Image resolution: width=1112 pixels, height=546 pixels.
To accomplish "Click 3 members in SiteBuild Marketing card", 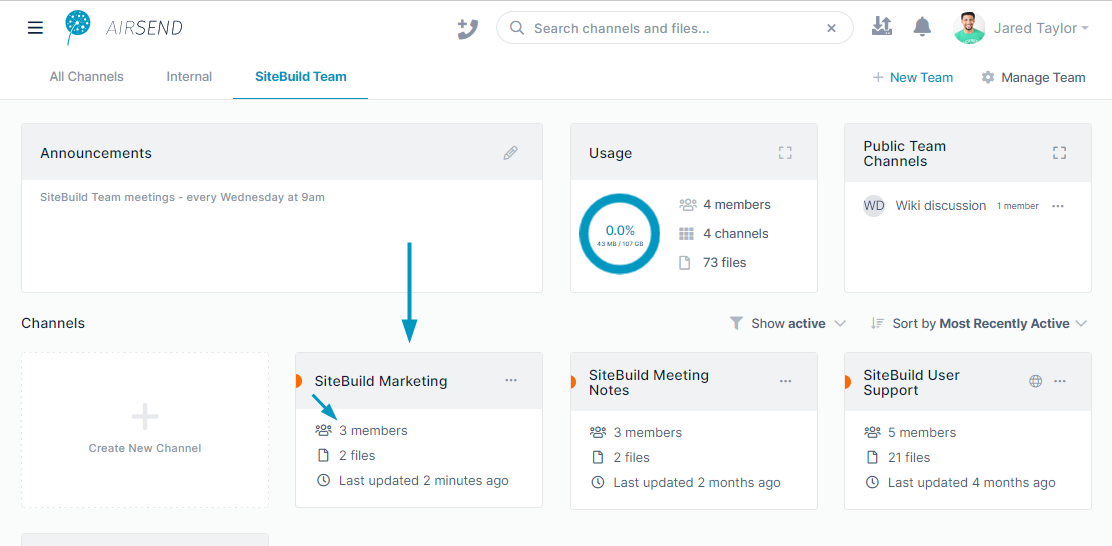I will 373,430.
